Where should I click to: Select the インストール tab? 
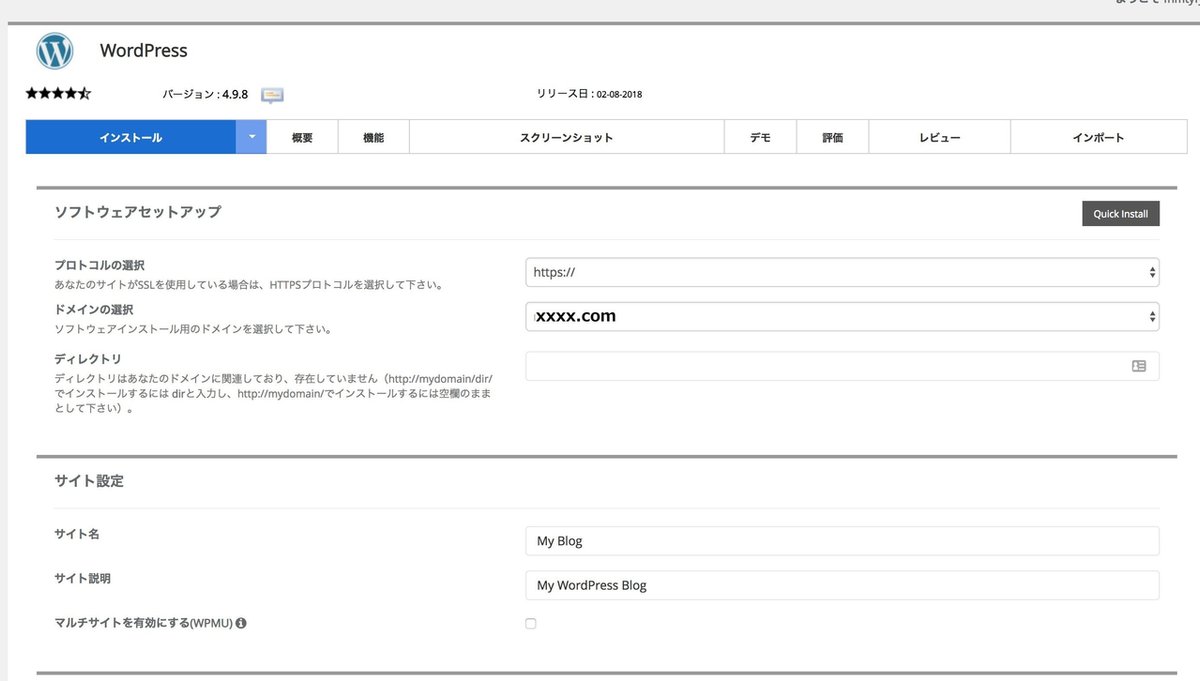[x=131, y=137]
